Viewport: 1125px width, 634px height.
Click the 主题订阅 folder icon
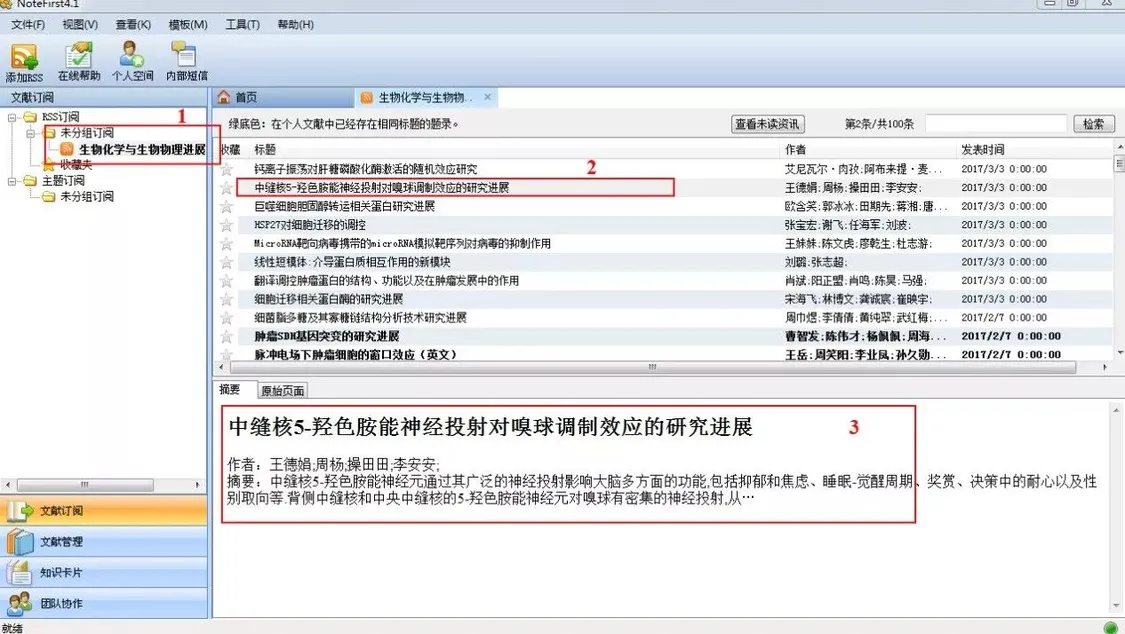pyautogui.click(x=29, y=180)
